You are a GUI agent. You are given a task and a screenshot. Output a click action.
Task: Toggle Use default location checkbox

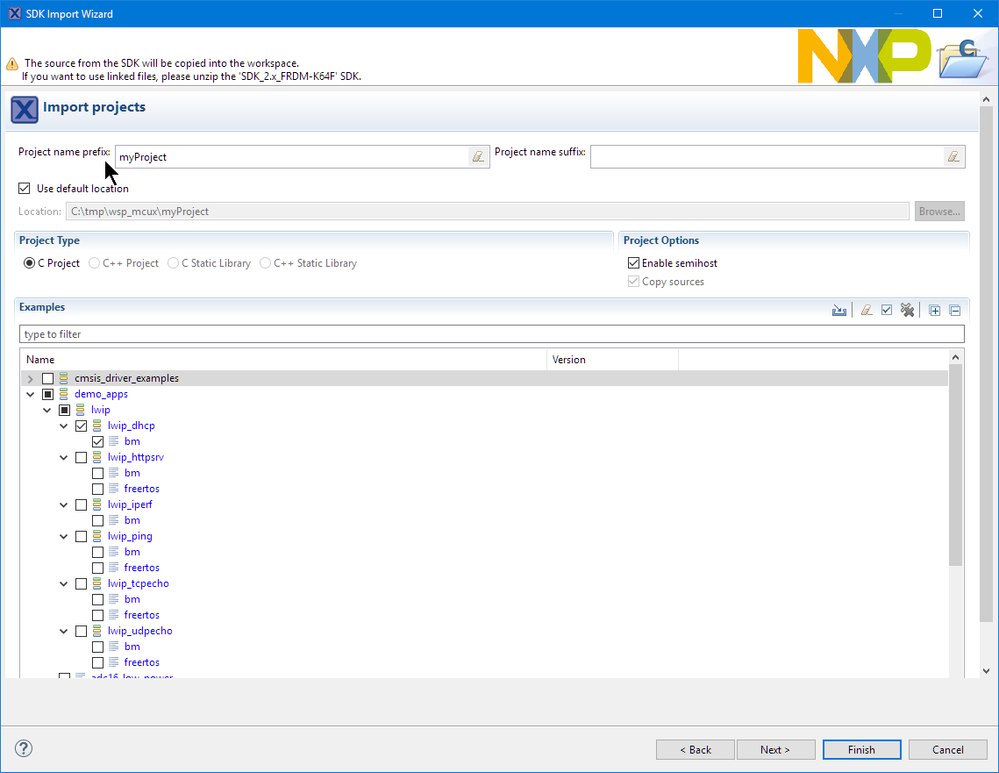coord(24,189)
